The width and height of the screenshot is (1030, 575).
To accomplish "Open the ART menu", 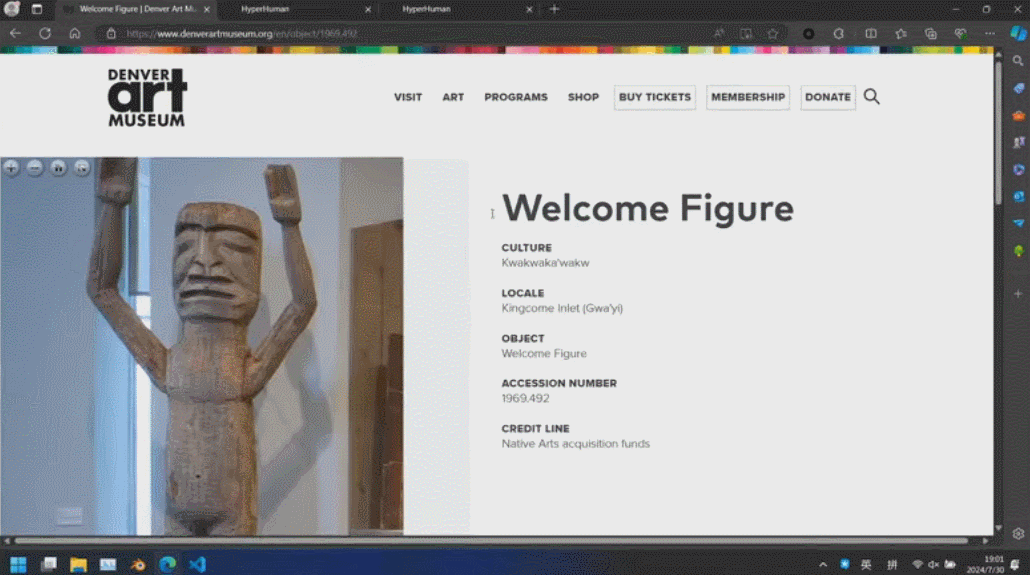I will click(x=453, y=97).
